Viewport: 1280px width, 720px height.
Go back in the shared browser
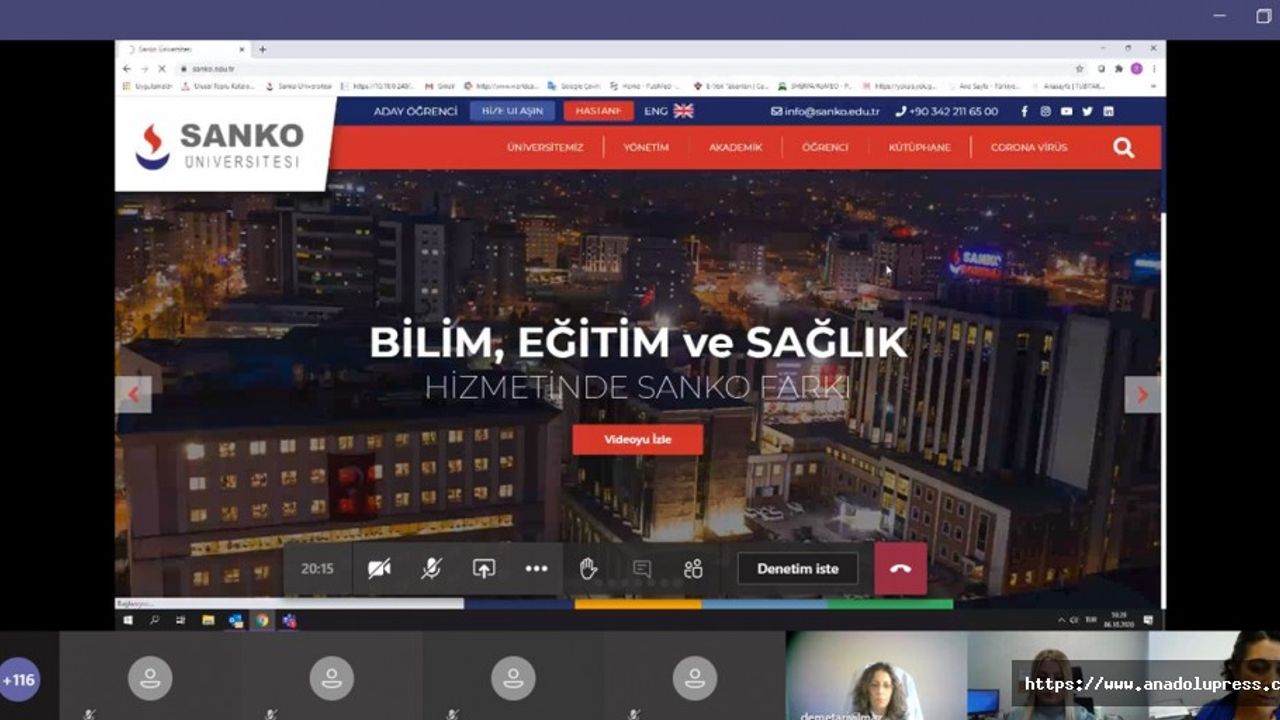(126, 68)
